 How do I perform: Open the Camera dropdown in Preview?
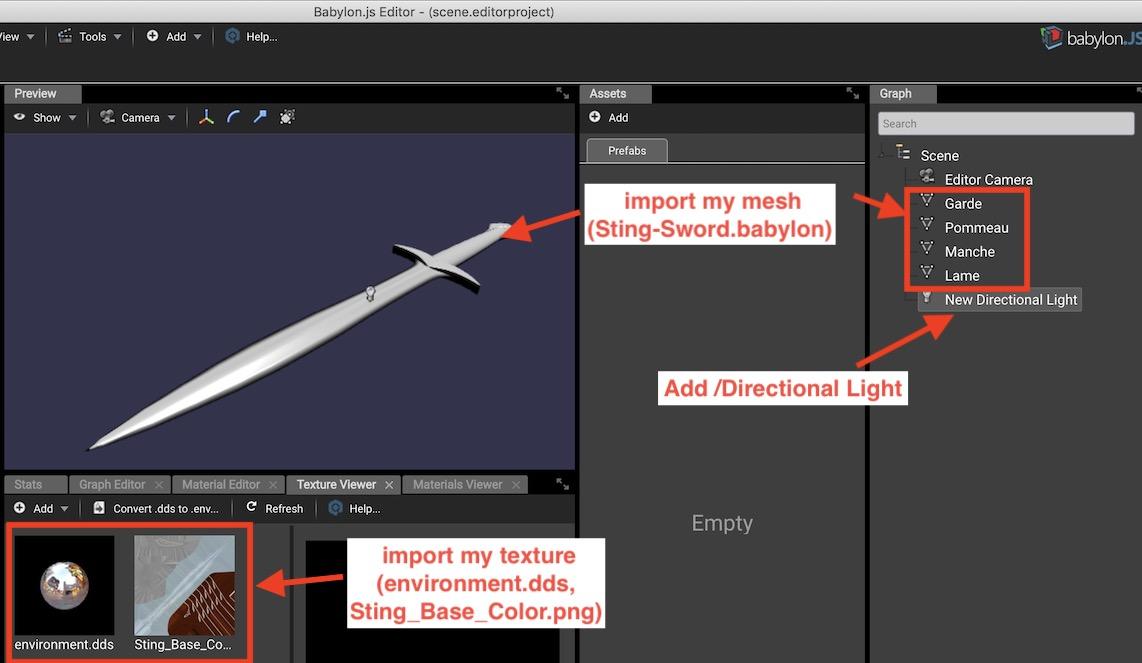(138, 117)
